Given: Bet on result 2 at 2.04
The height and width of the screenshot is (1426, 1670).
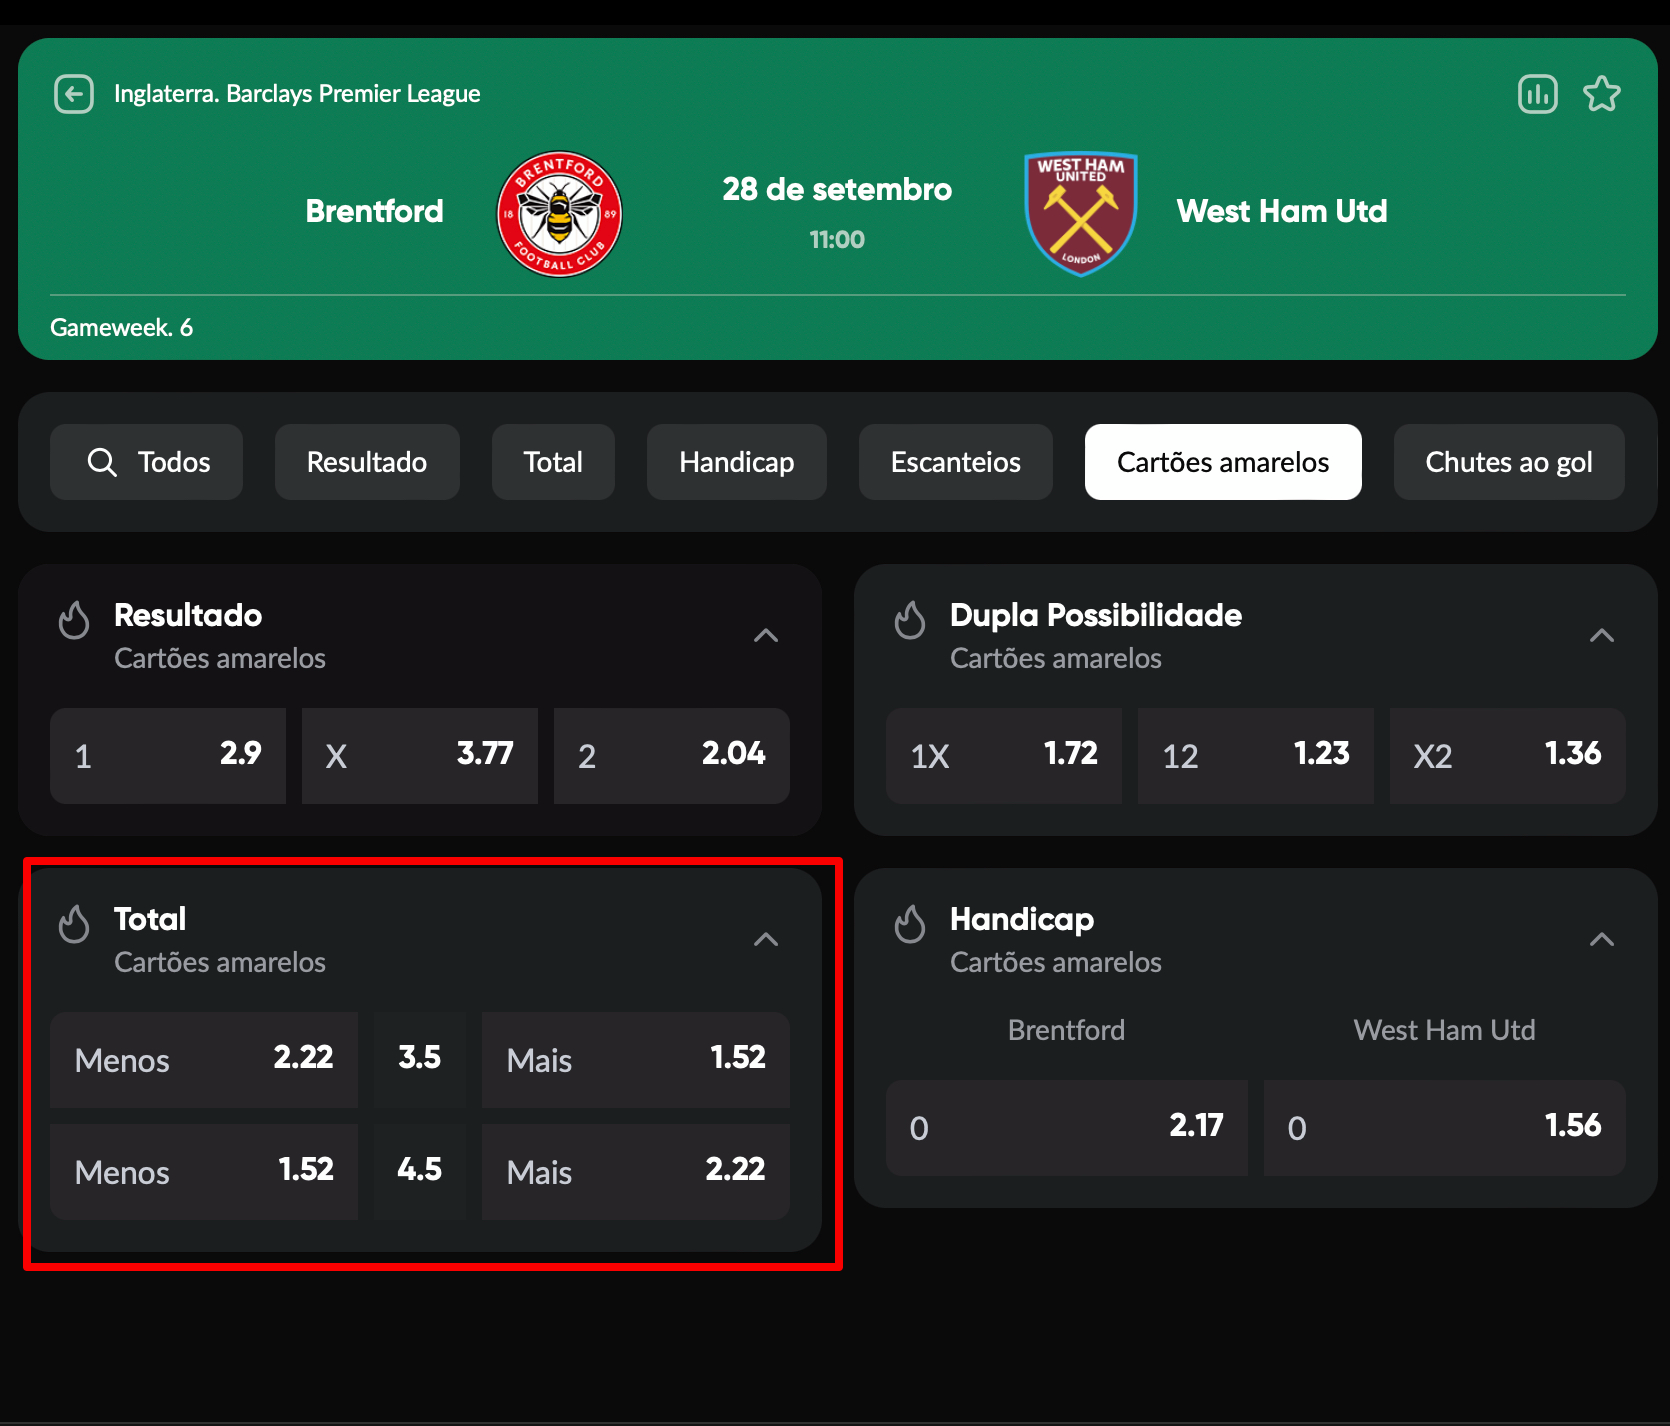Looking at the screenshot, I should 672,756.
